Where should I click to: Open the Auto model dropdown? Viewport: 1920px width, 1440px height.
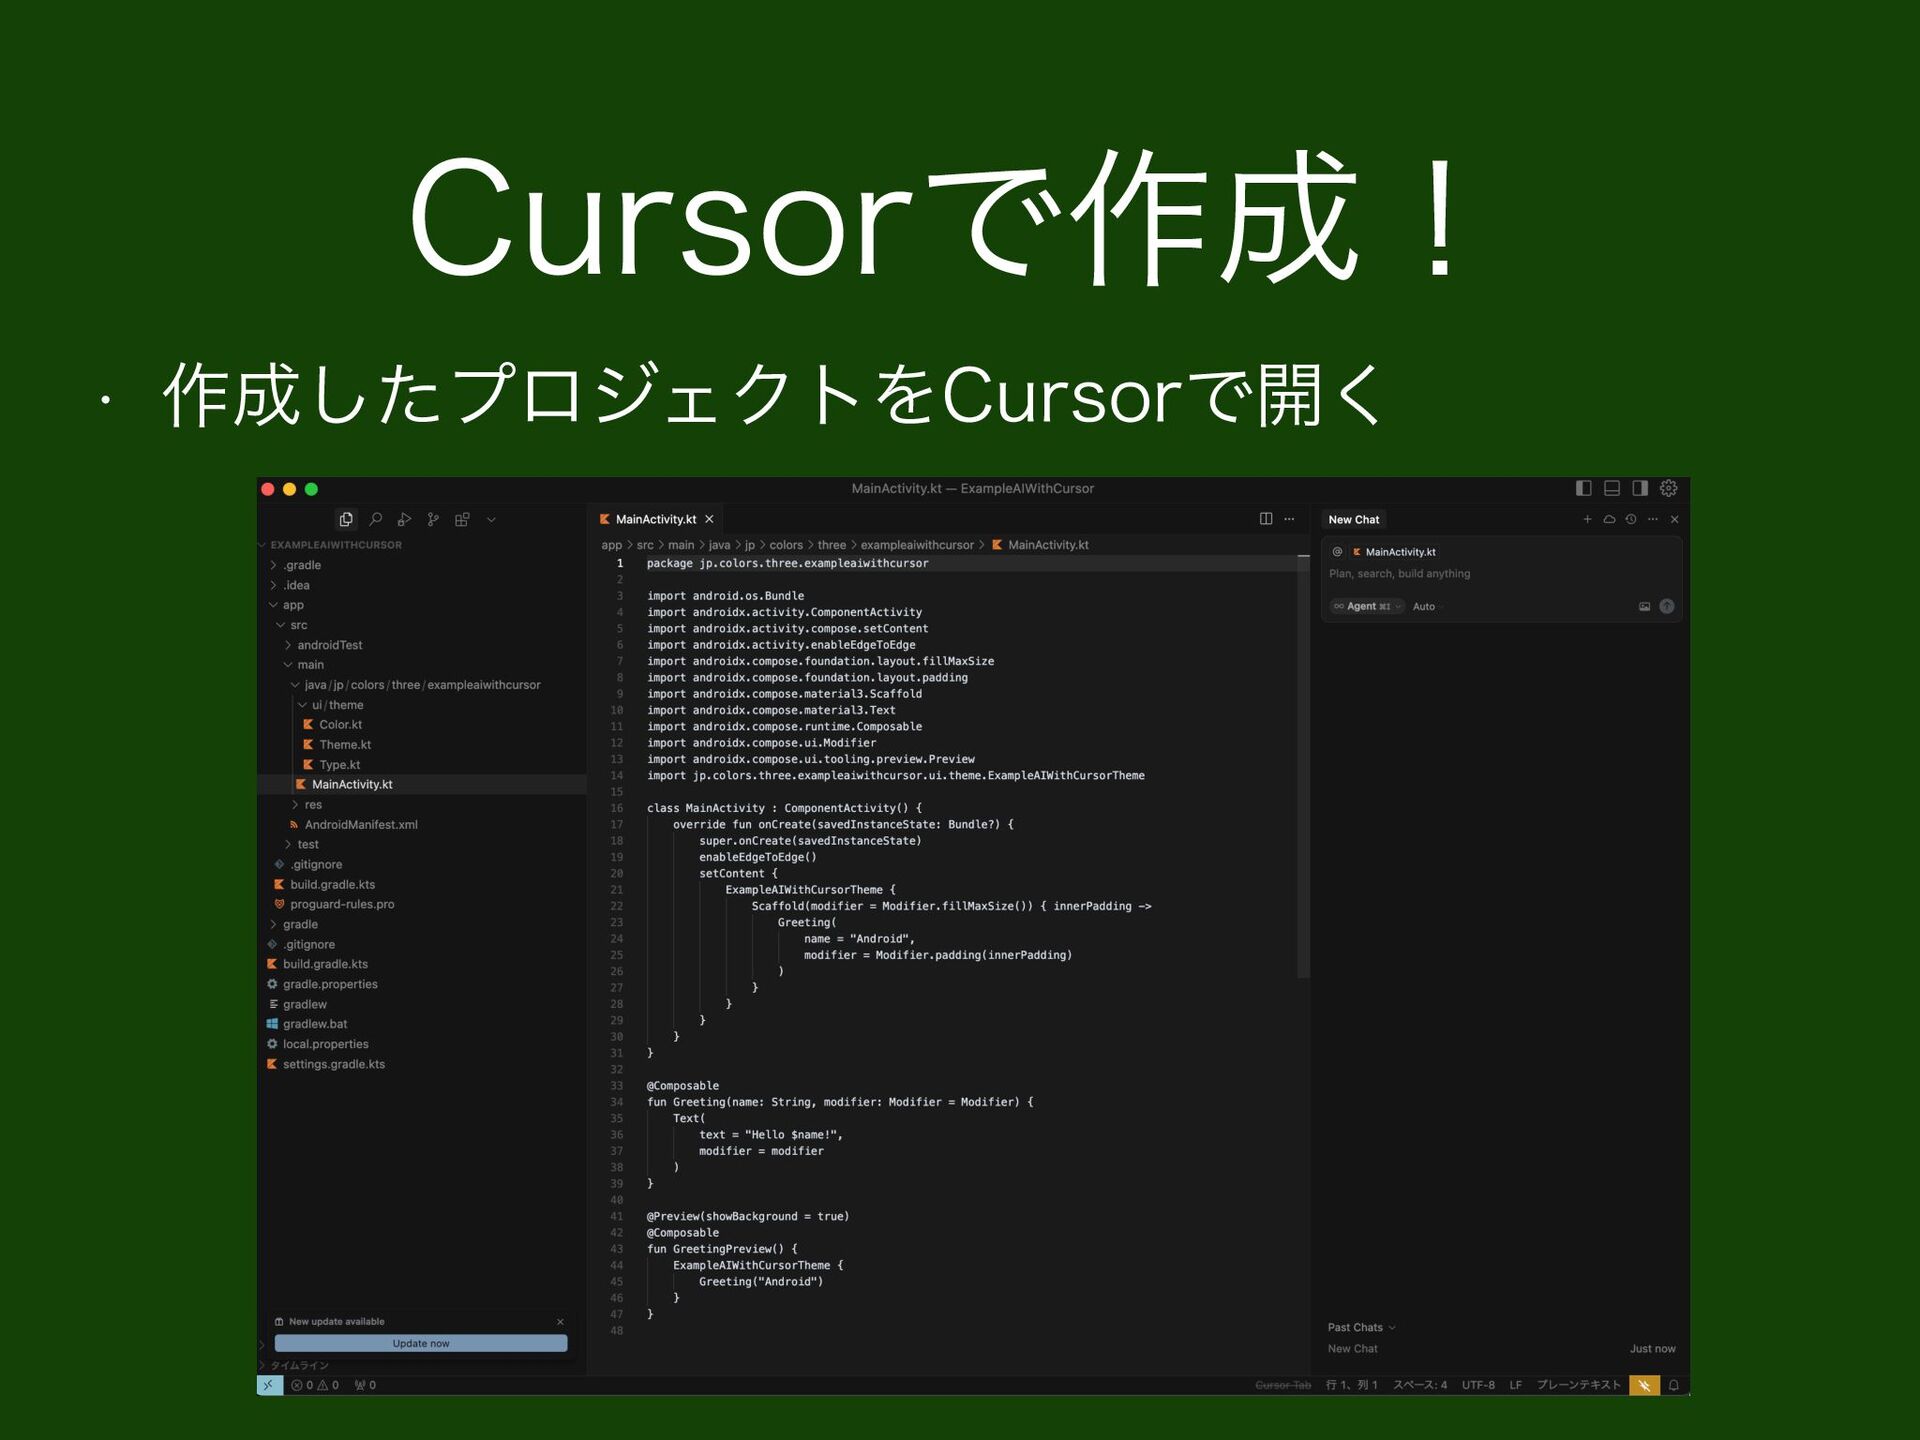tap(1427, 606)
